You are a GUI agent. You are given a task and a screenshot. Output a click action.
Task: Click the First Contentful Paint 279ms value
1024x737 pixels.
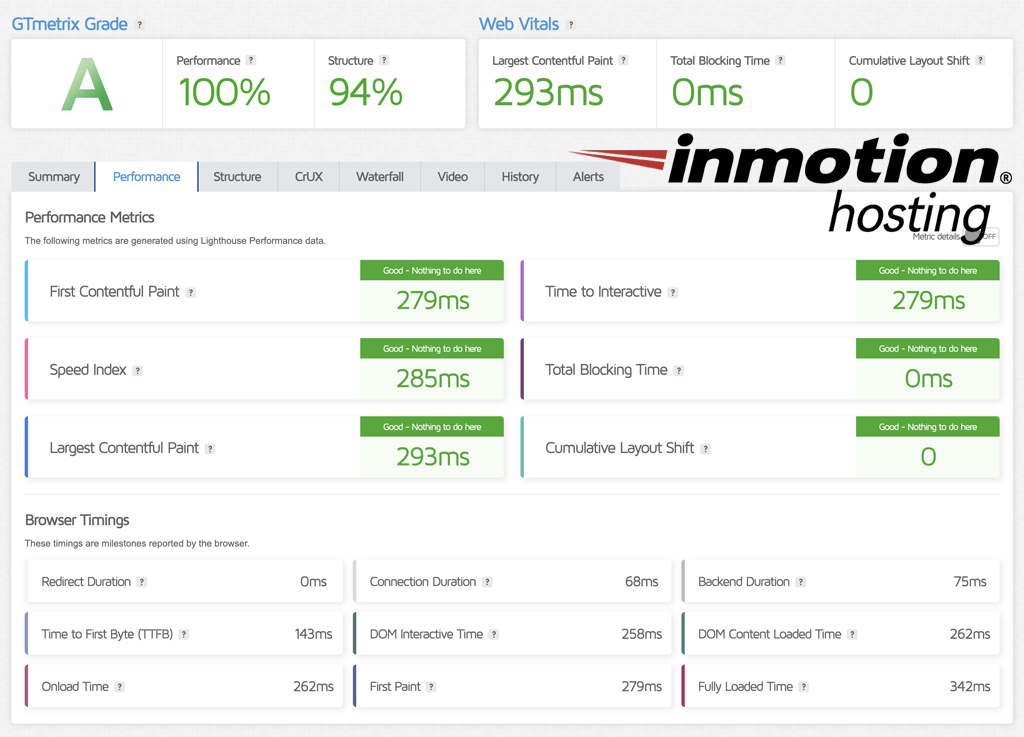click(433, 301)
